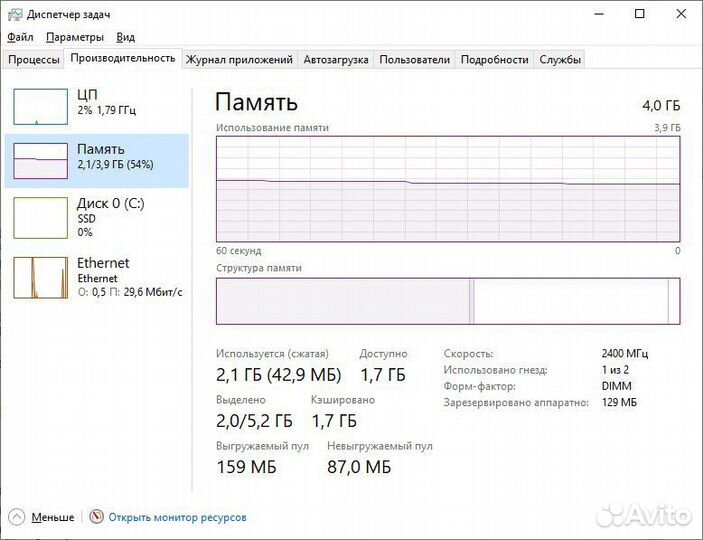
Task: Click the Меньше button label
Action: 53,517
